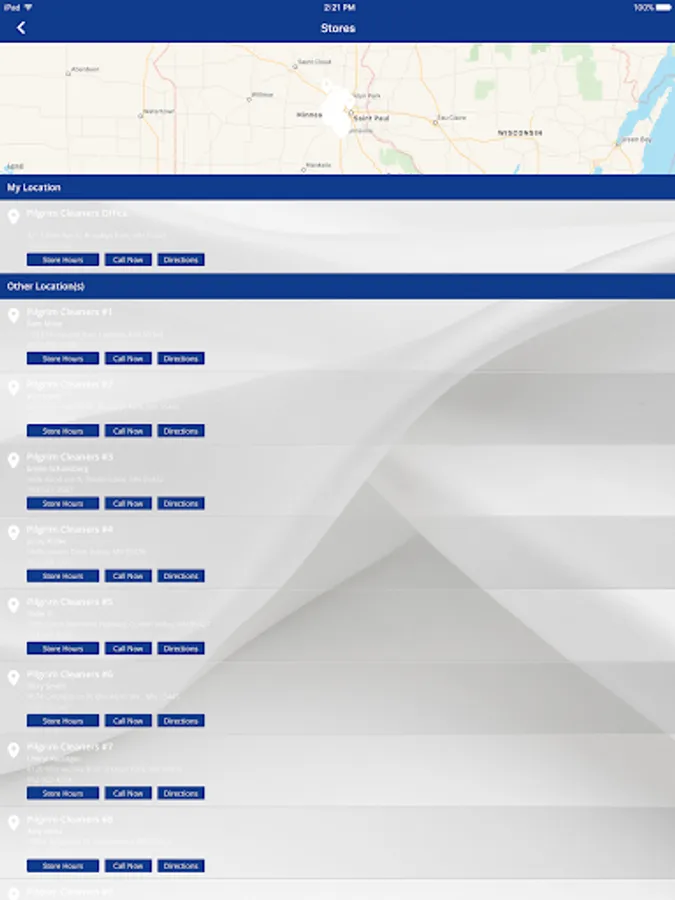Open Store Hours for Pilgrim Cleaners #6
Viewport: 675px width, 900px height.
[x=63, y=720]
